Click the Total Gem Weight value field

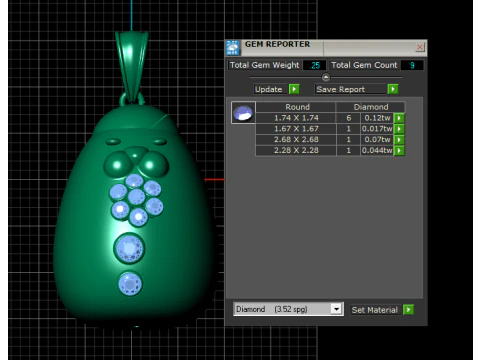(314, 65)
